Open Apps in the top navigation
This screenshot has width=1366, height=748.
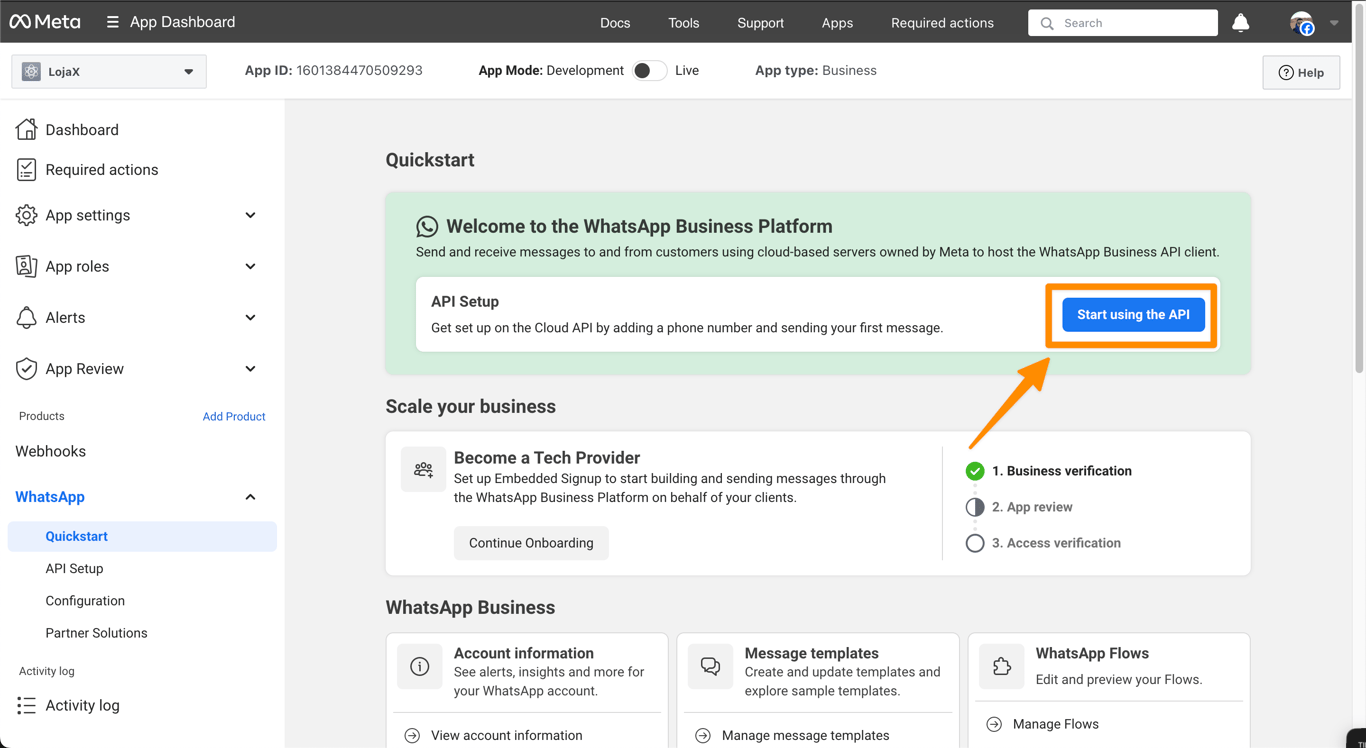coord(837,23)
